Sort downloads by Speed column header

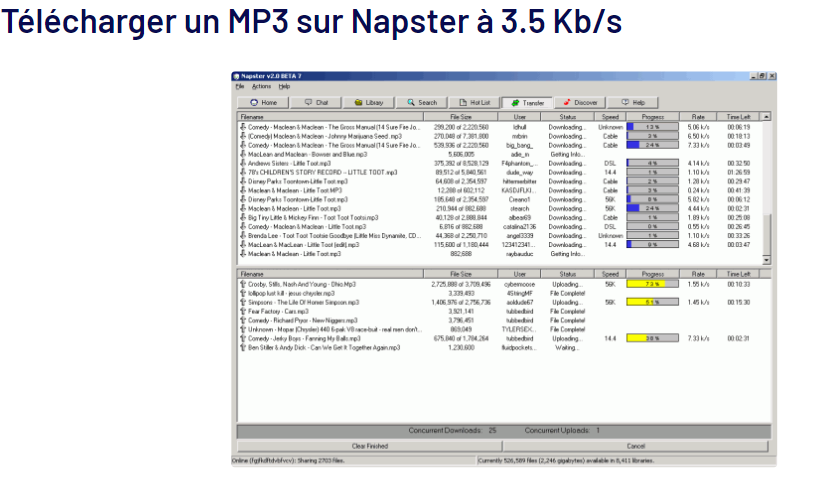[x=610, y=117]
